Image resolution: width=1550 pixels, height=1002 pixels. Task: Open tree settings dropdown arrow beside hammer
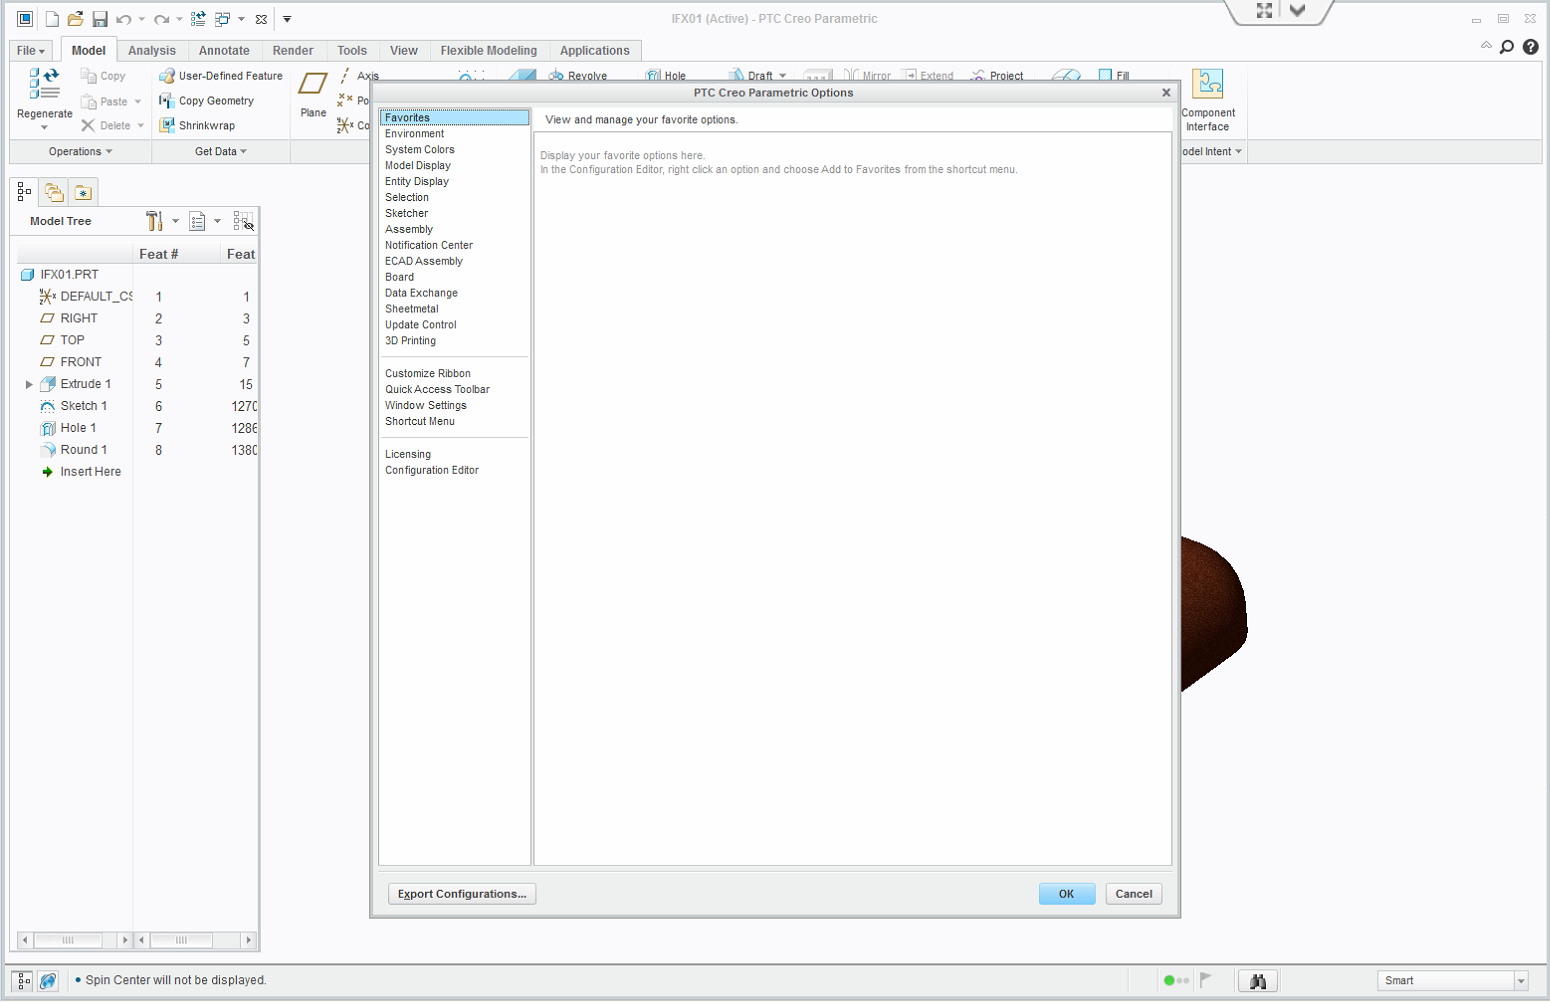tap(175, 221)
